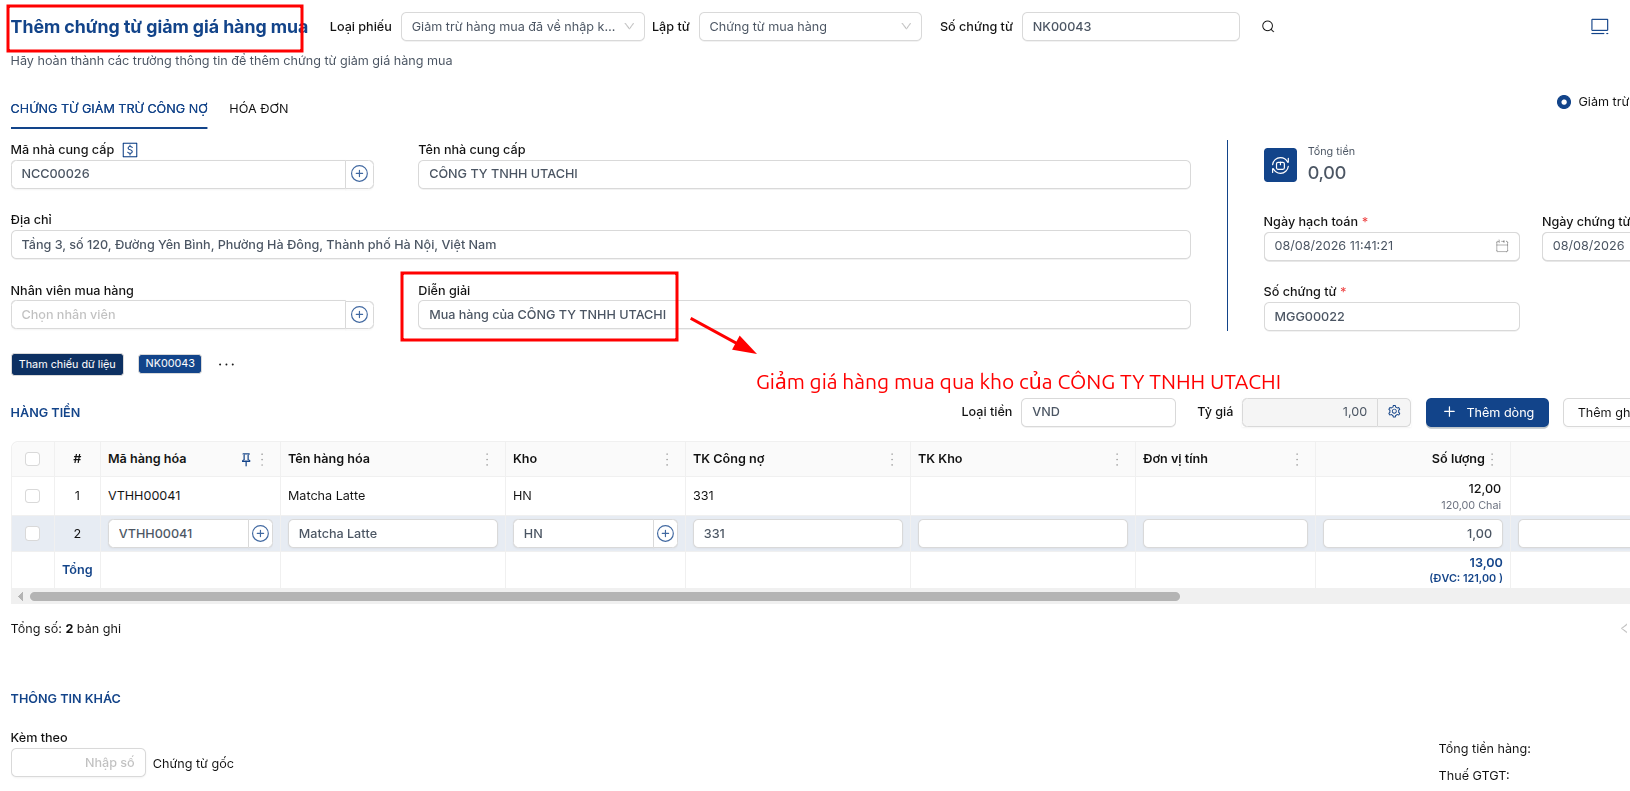Click the Tham chiếu dữ liệu button

pos(67,364)
